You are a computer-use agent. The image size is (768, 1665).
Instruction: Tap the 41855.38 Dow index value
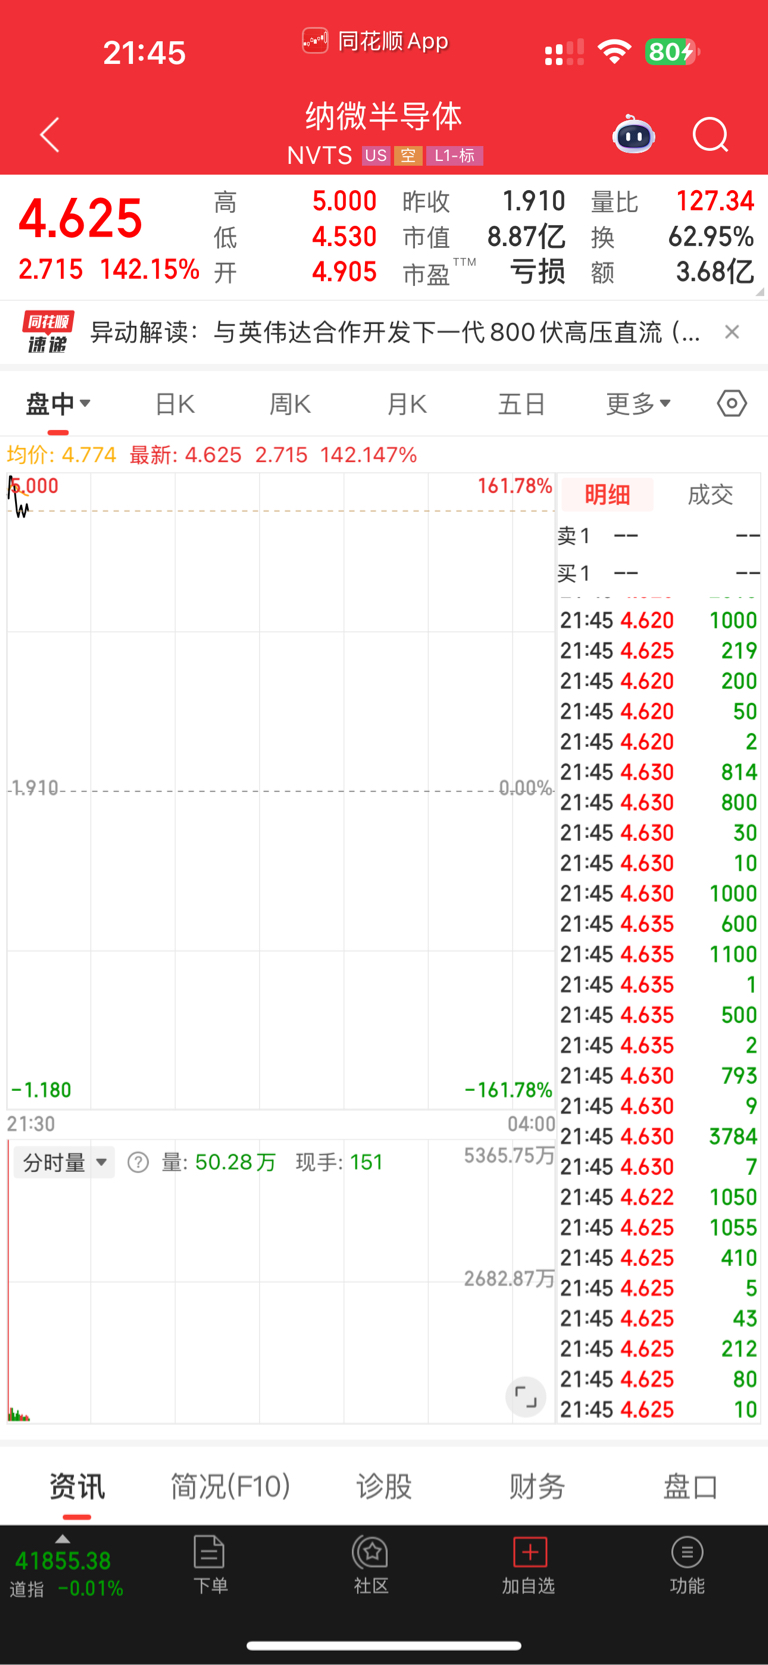pos(63,1561)
